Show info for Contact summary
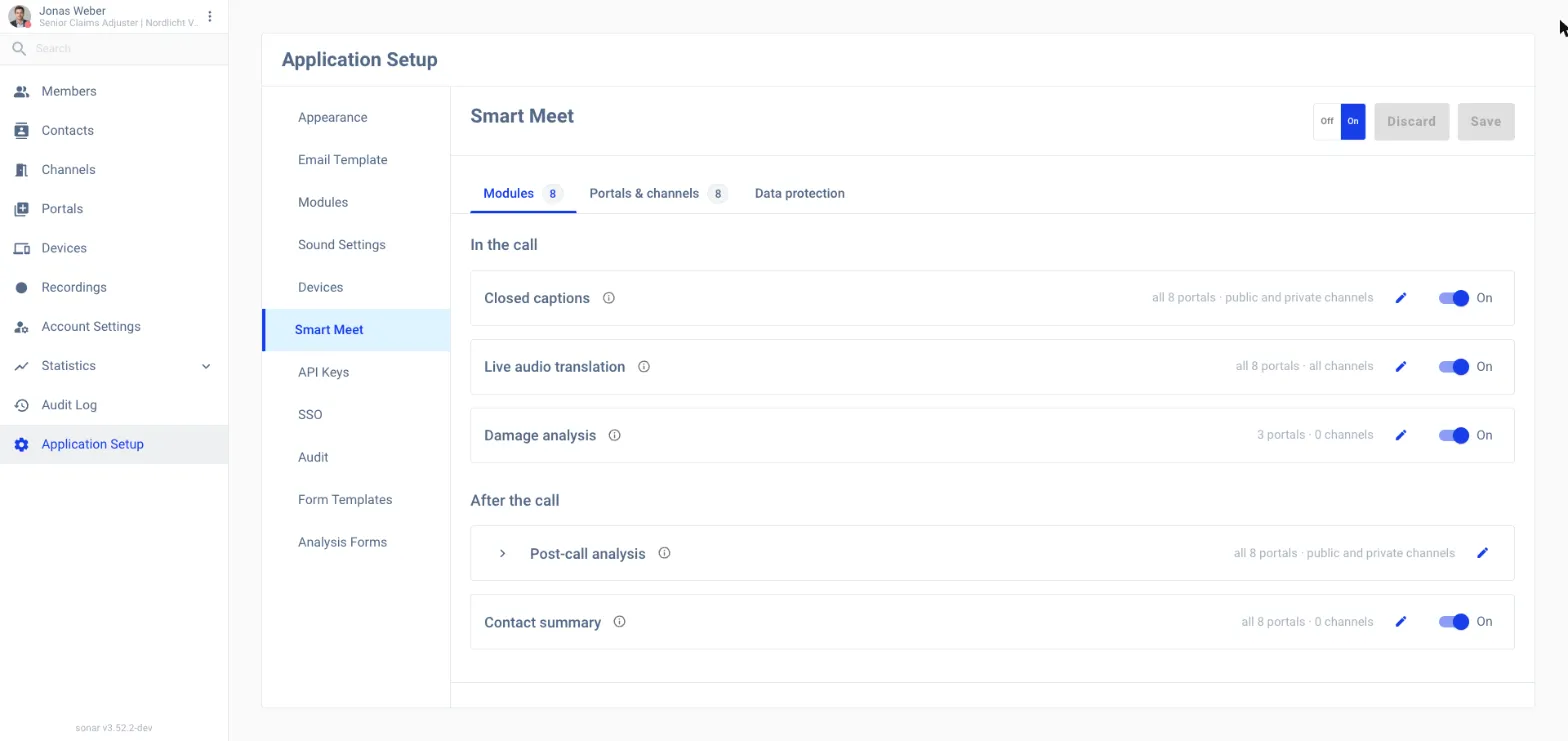 click(620, 622)
